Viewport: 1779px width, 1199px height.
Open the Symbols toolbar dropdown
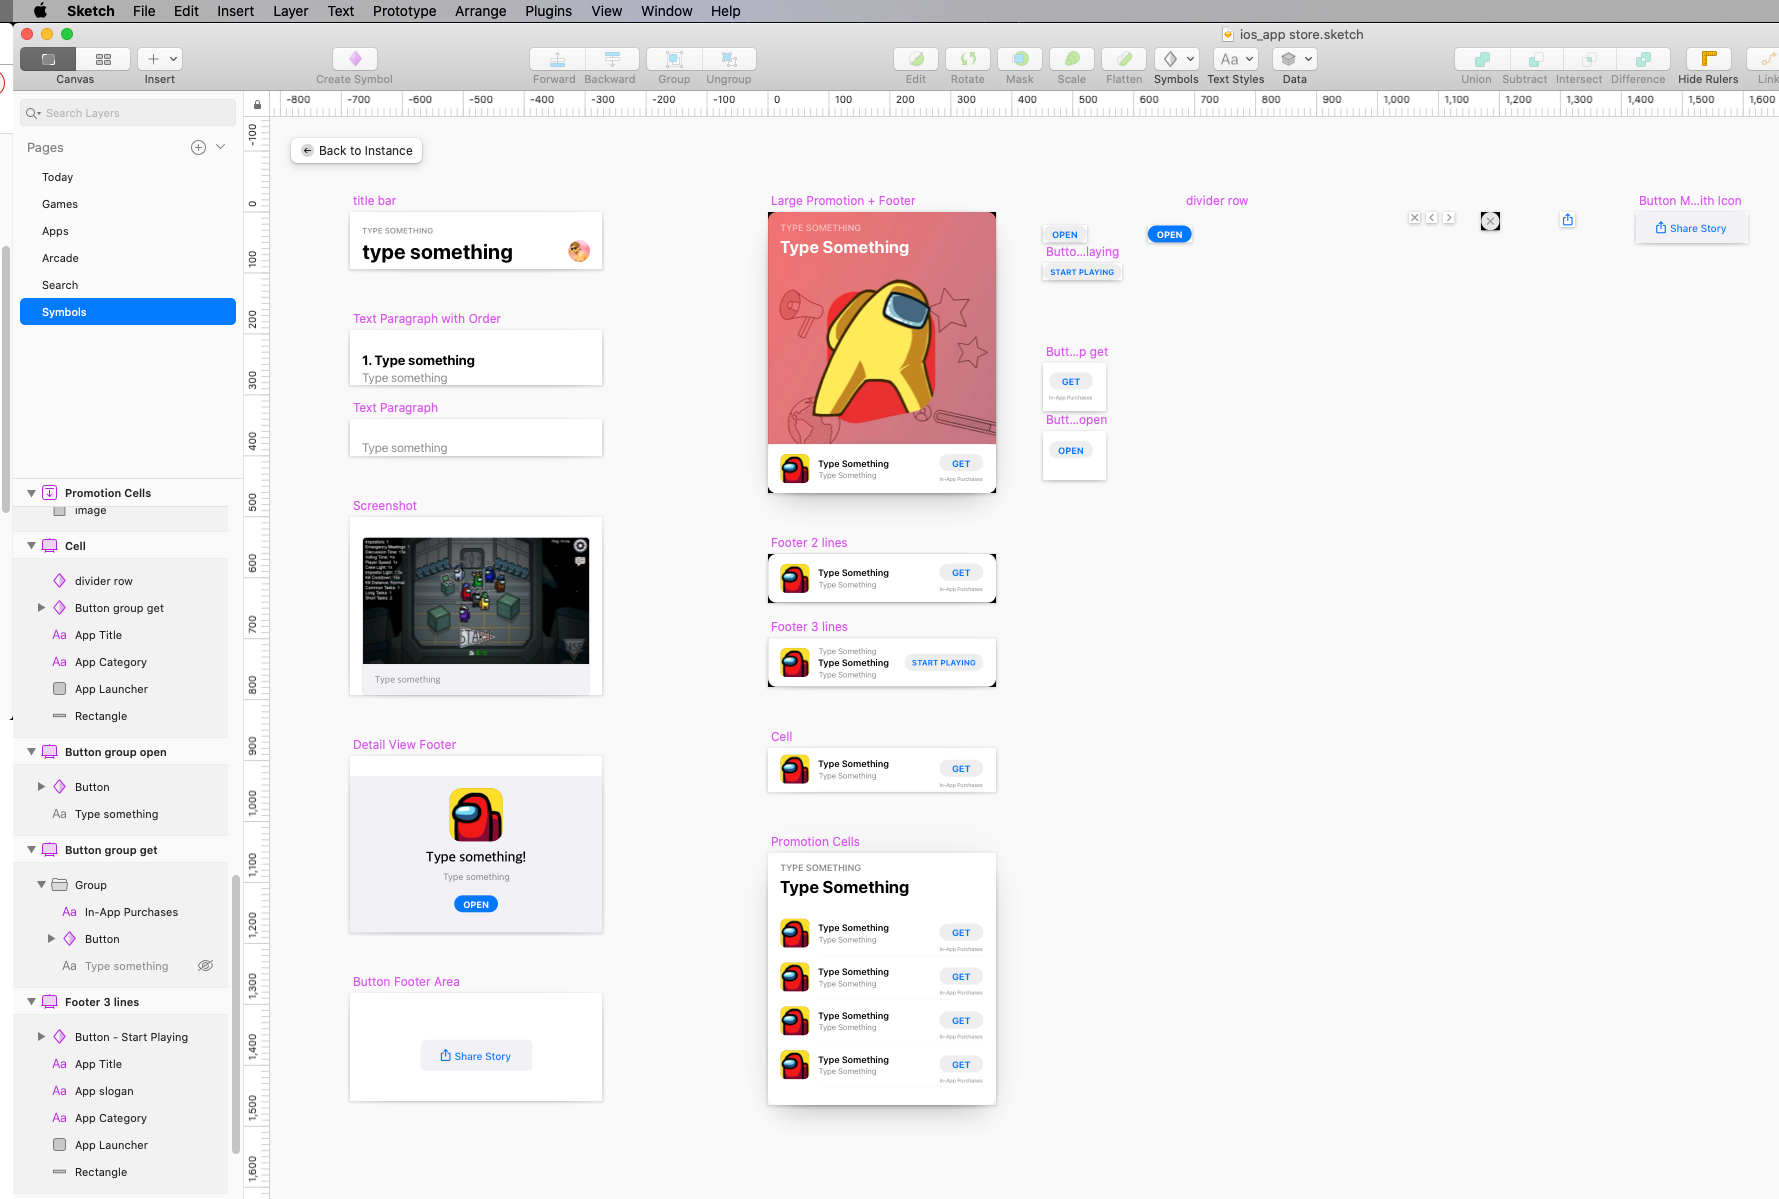click(1176, 59)
